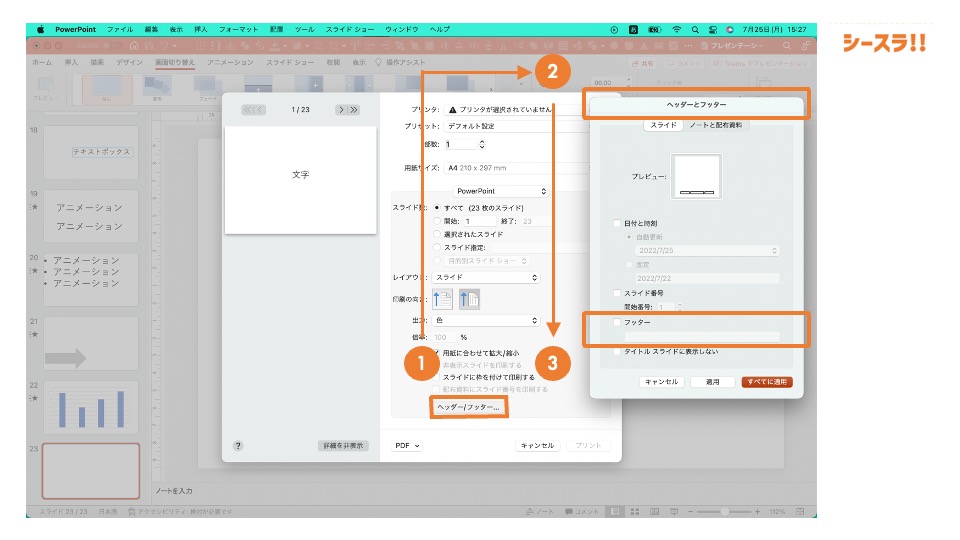Click the Wi-Fi icon in menu bar
The width and height of the screenshot is (960, 540).
[x=676, y=30]
